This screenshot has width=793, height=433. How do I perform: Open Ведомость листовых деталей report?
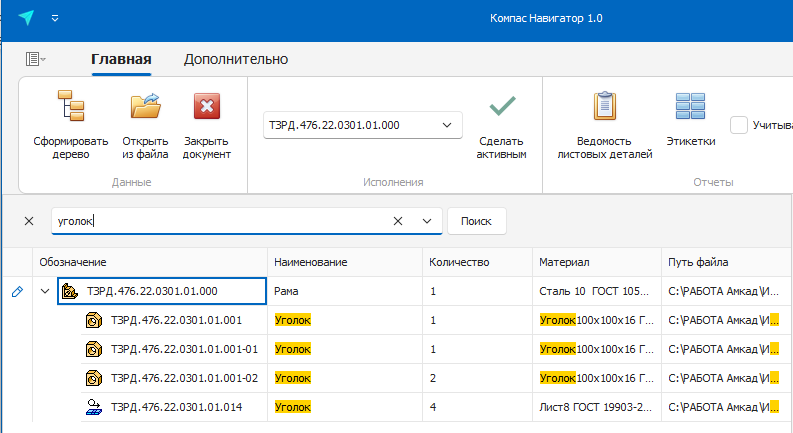click(x=604, y=106)
